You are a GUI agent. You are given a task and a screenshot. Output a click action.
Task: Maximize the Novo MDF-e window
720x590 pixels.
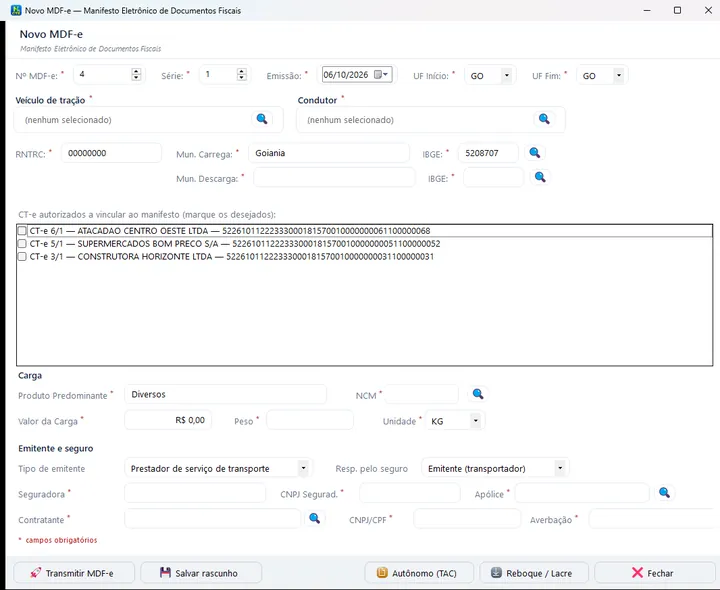point(677,10)
